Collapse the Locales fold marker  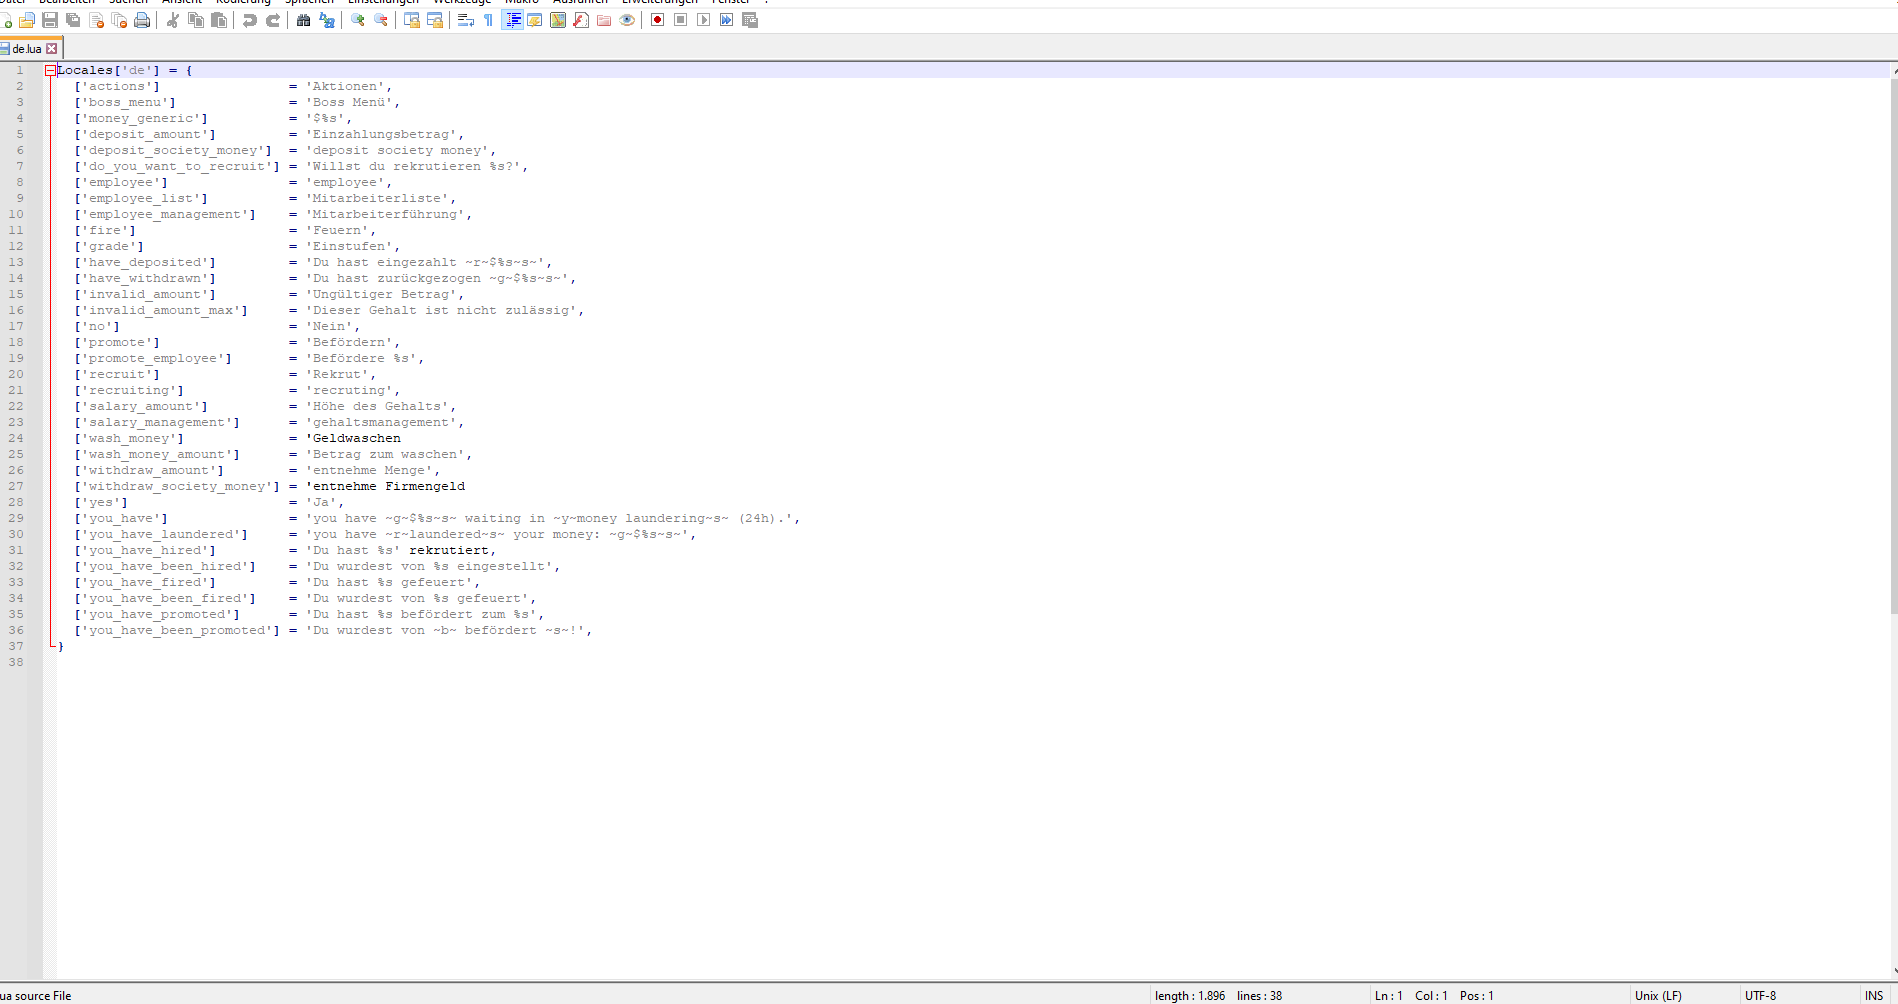pos(50,70)
